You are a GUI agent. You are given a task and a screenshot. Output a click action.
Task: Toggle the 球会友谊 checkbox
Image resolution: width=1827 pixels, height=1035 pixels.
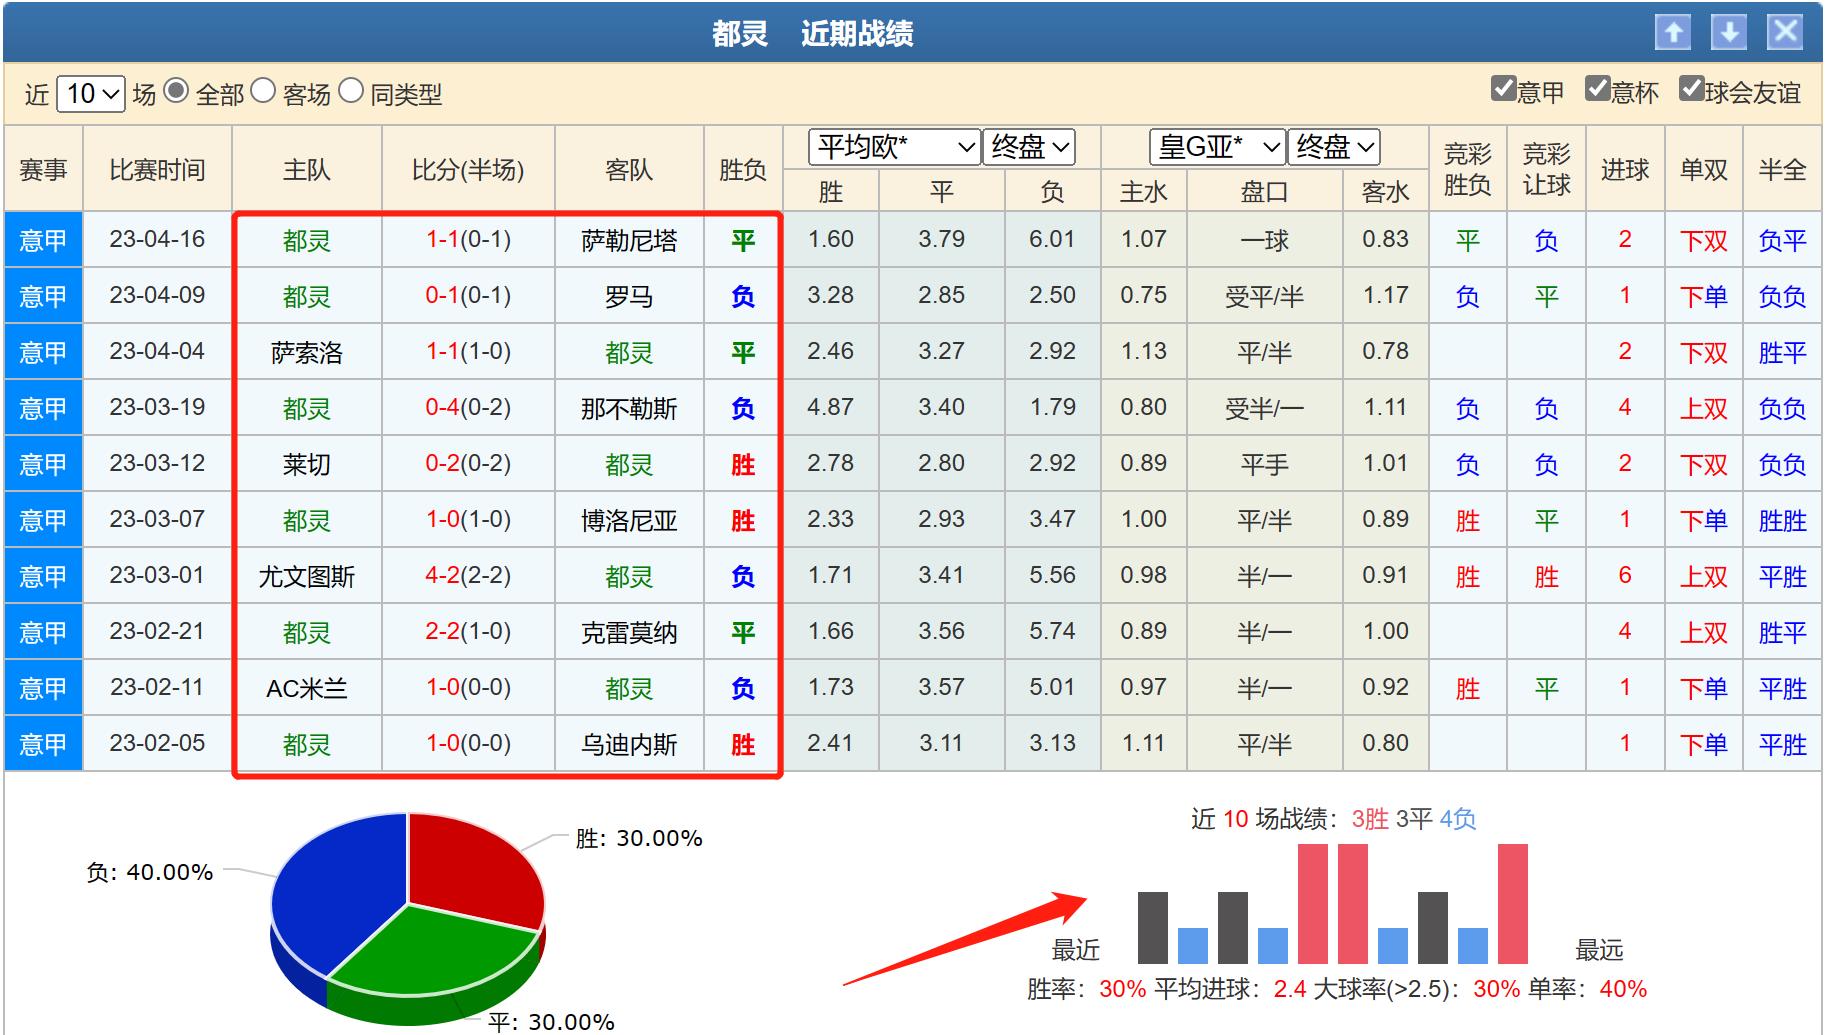coord(1692,90)
